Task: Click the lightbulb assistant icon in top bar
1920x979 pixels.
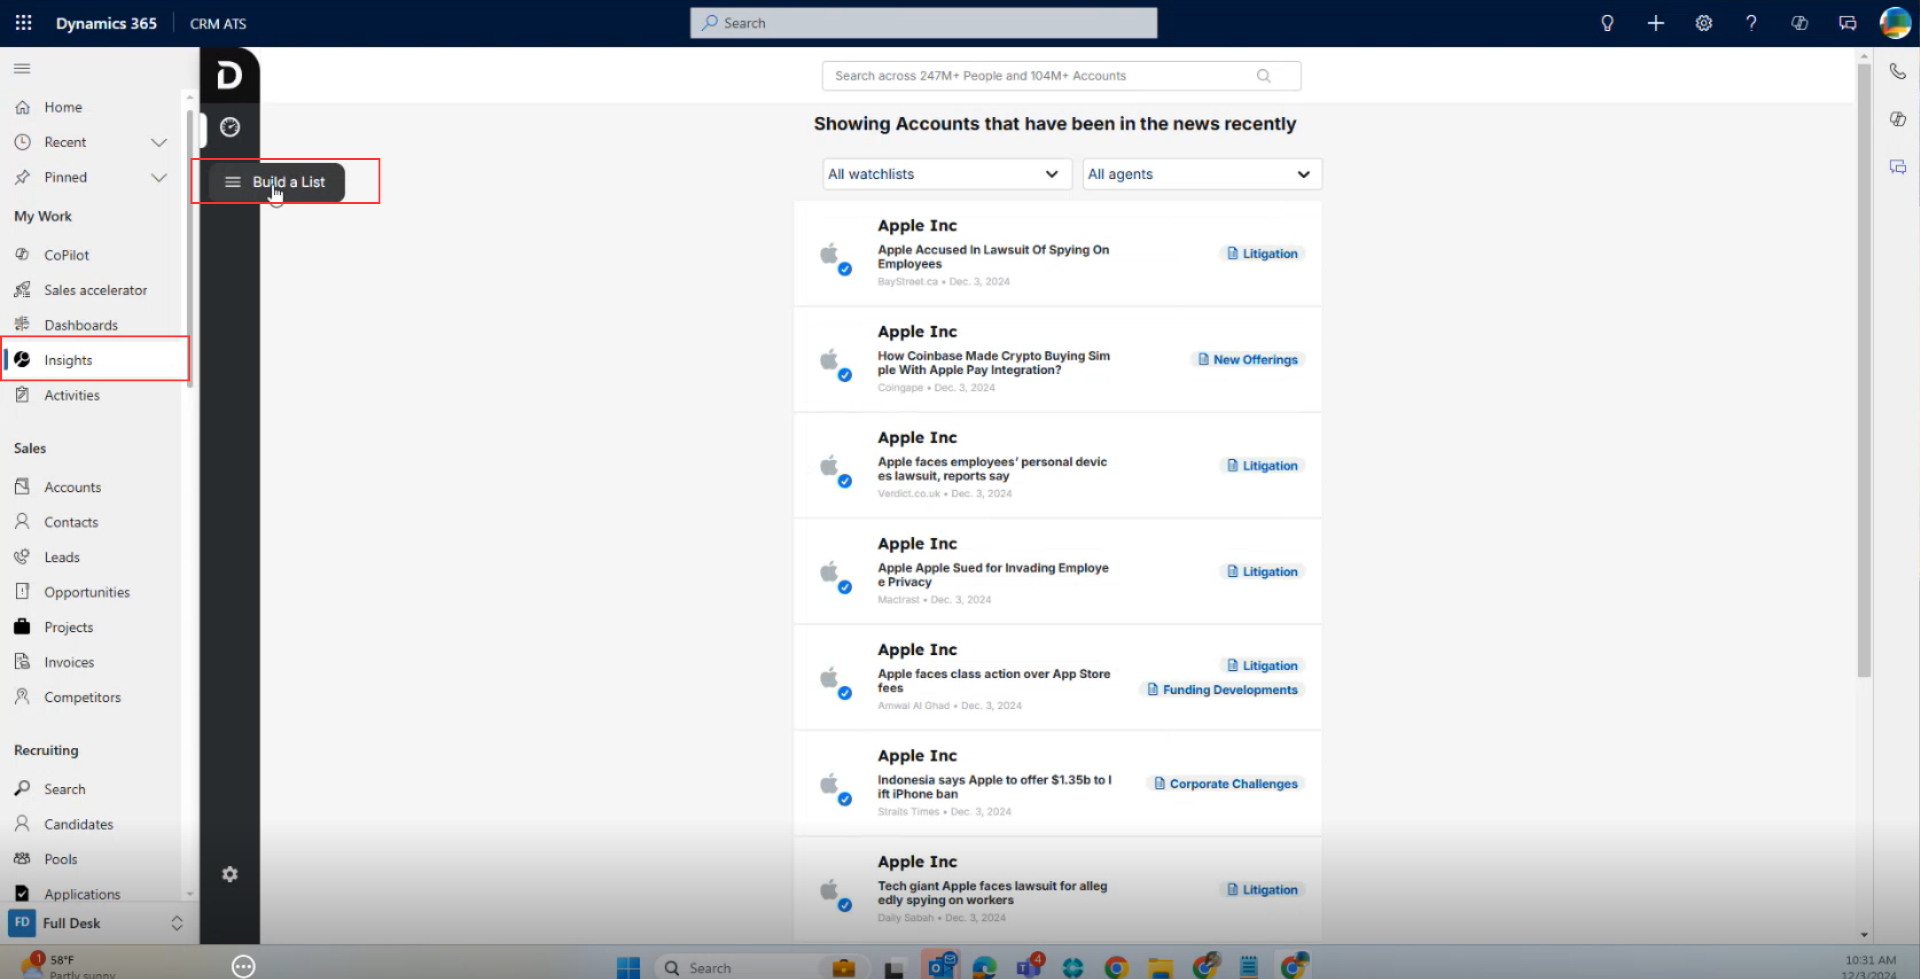Action: coord(1607,23)
